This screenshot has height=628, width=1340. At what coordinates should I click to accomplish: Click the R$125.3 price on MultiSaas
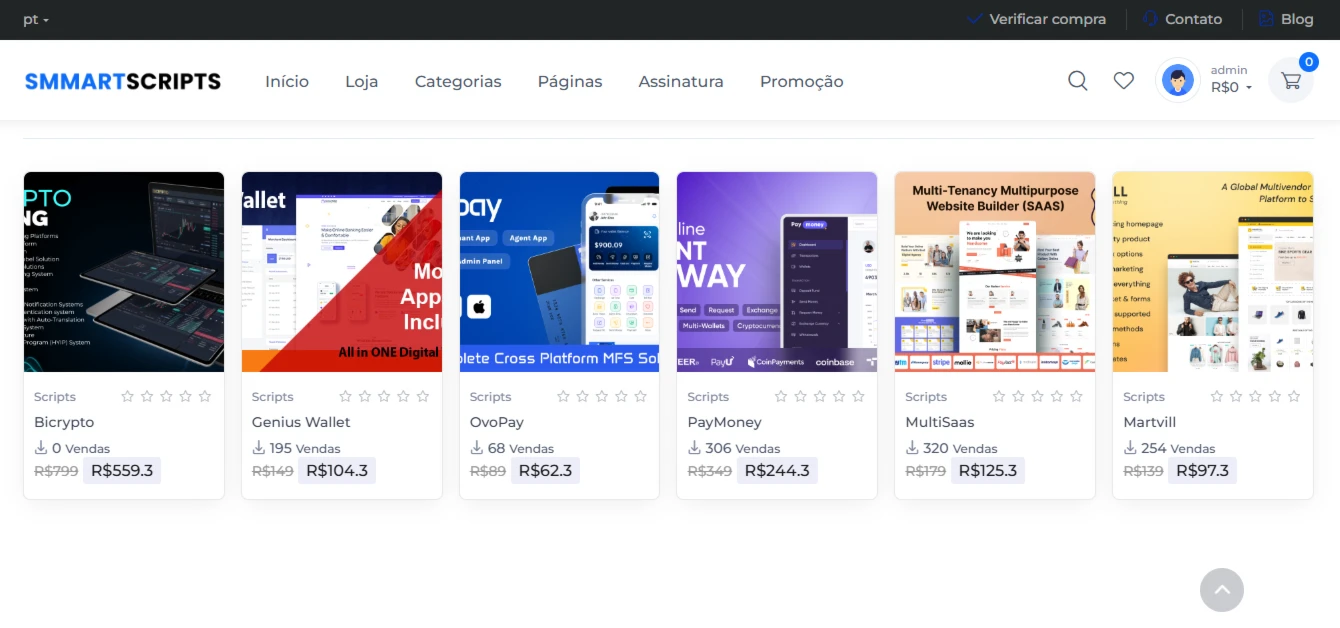[x=988, y=470]
